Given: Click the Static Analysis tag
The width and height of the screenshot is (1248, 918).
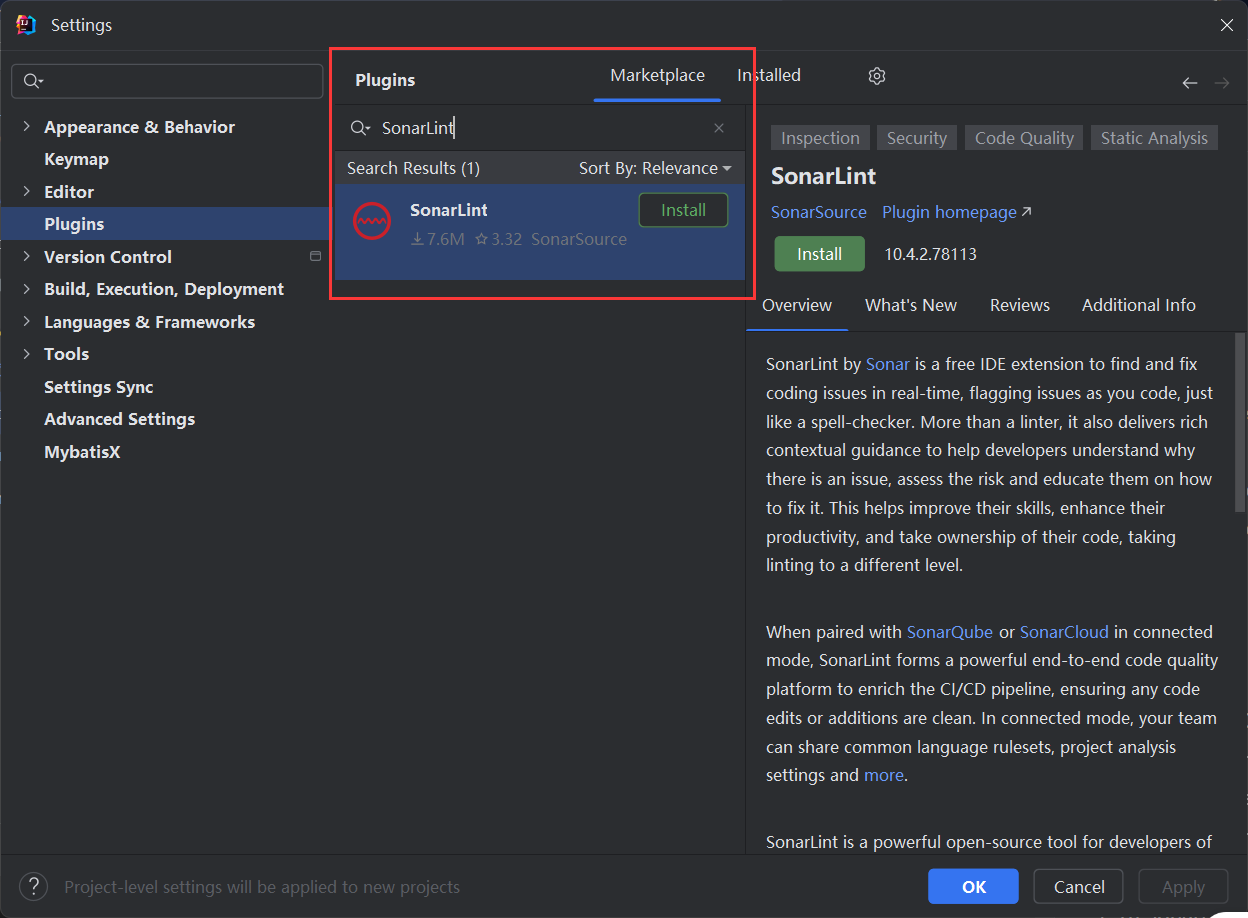Looking at the screenshot, I should [x=1154, y=138].
